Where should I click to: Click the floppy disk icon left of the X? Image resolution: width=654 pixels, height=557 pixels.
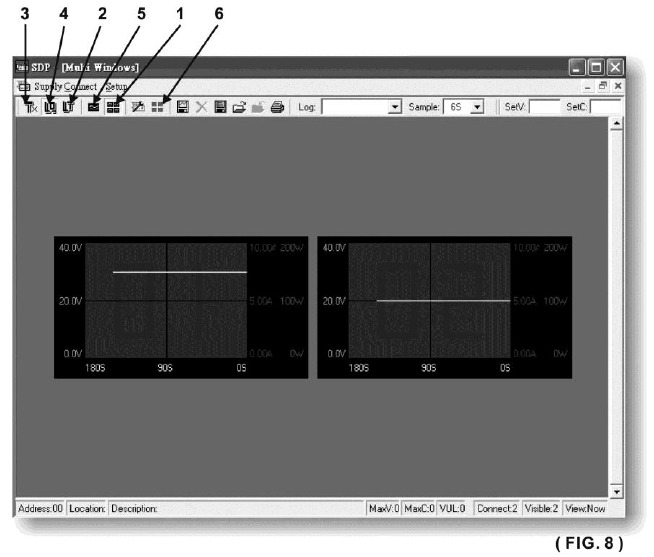(184, 106)
